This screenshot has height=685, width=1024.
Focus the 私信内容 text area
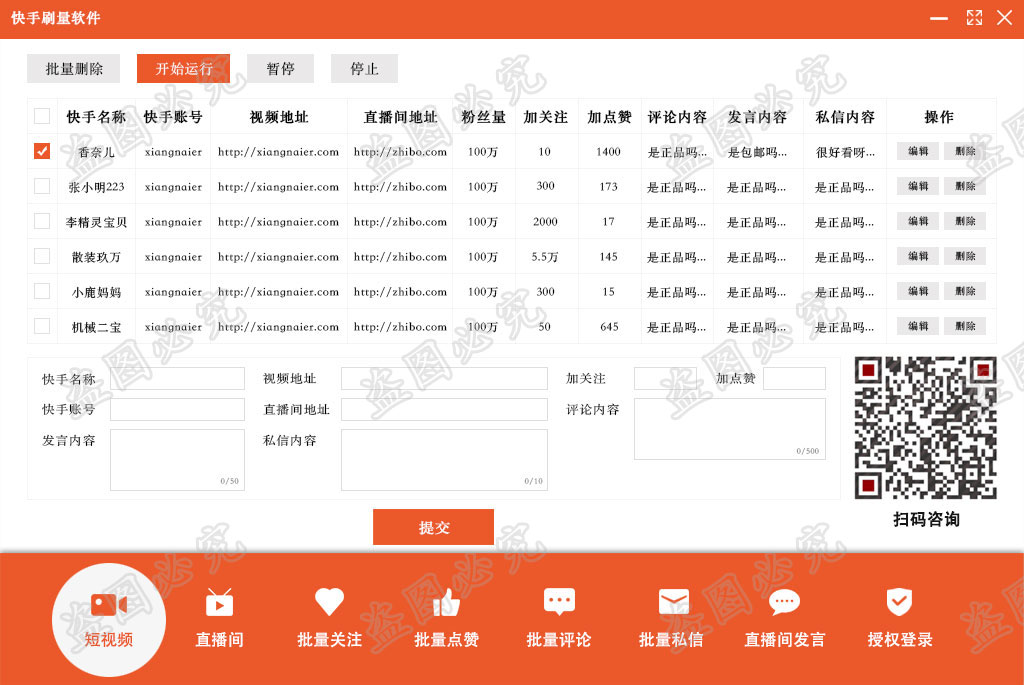point(444,460)
